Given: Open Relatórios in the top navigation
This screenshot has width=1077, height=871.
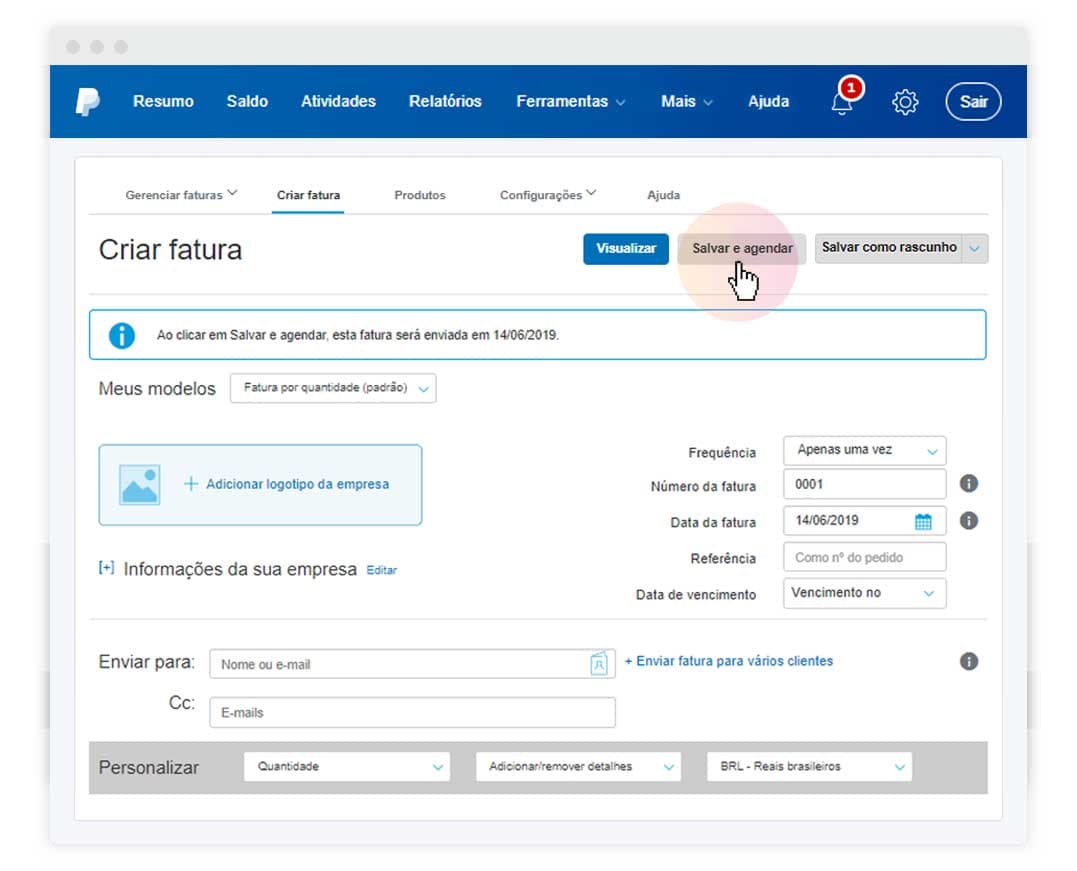Looking at the screenshot, I should [445, 101].
